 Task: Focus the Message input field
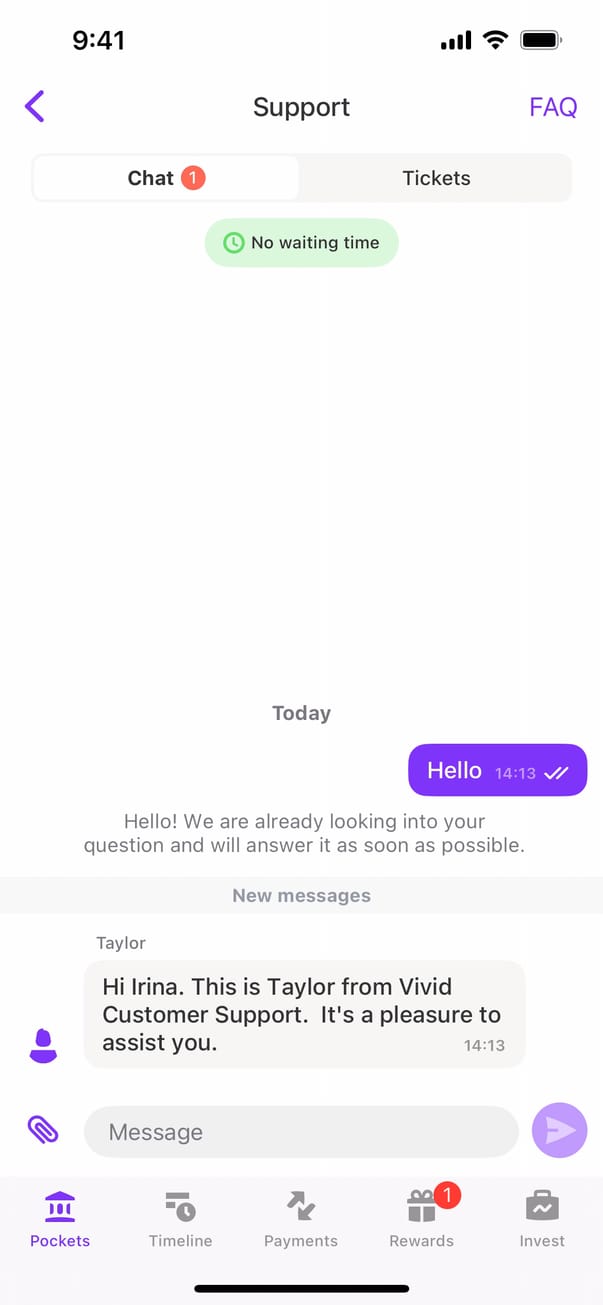pos(301,1132)
